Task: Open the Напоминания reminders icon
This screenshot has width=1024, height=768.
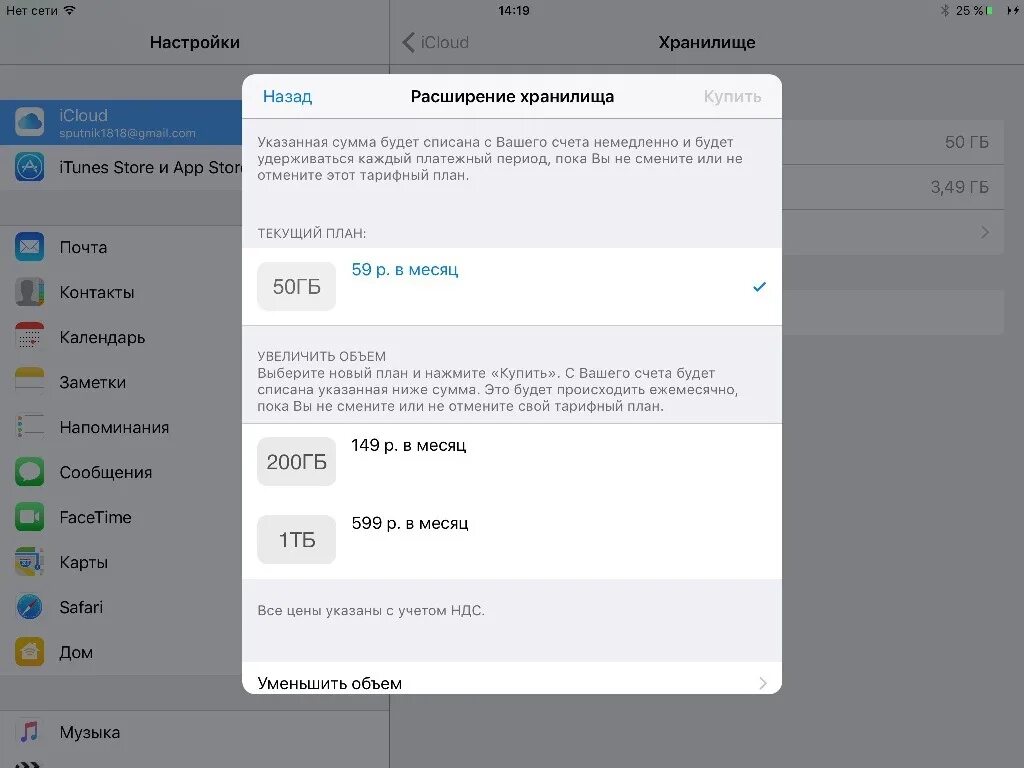Action: pos(29,427)
